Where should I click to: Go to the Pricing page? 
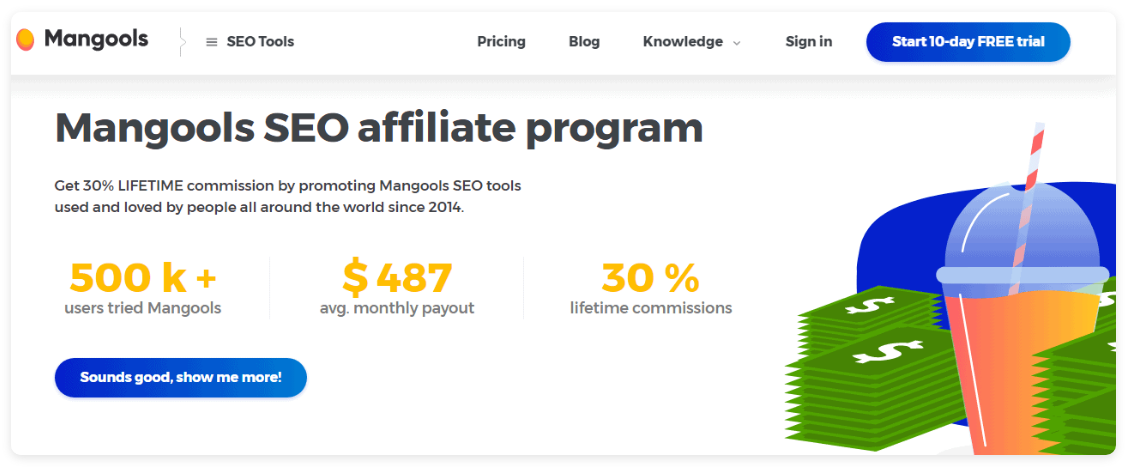click(501, 42)
